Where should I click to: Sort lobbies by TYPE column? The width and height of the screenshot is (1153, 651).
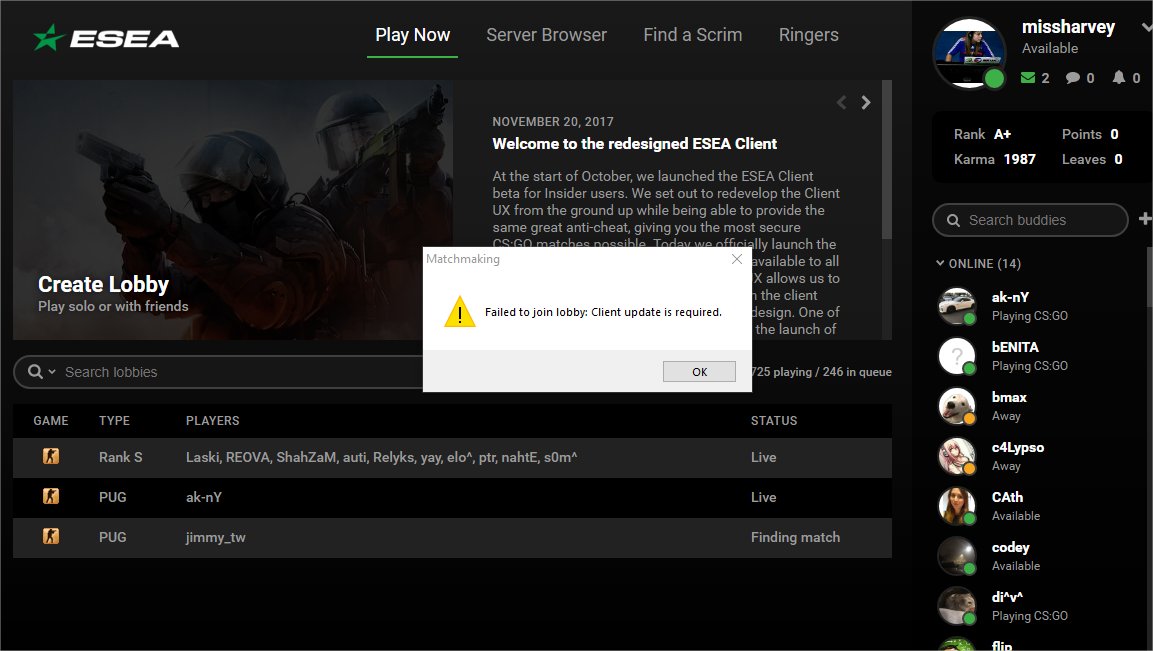(x=114, y=421)
